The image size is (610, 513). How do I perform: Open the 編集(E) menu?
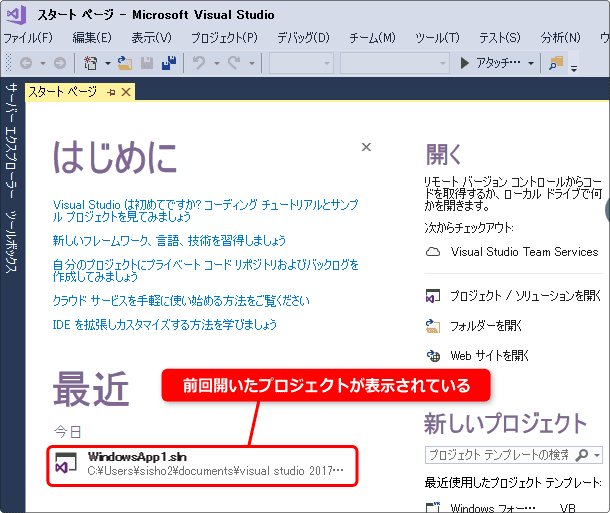(x=92, y=38)
